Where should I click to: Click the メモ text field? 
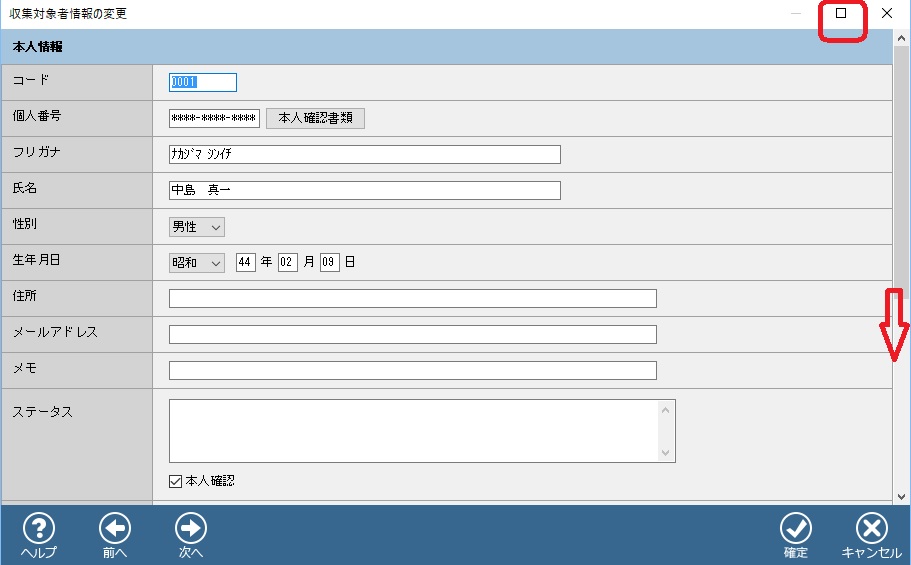pos(412,370)
